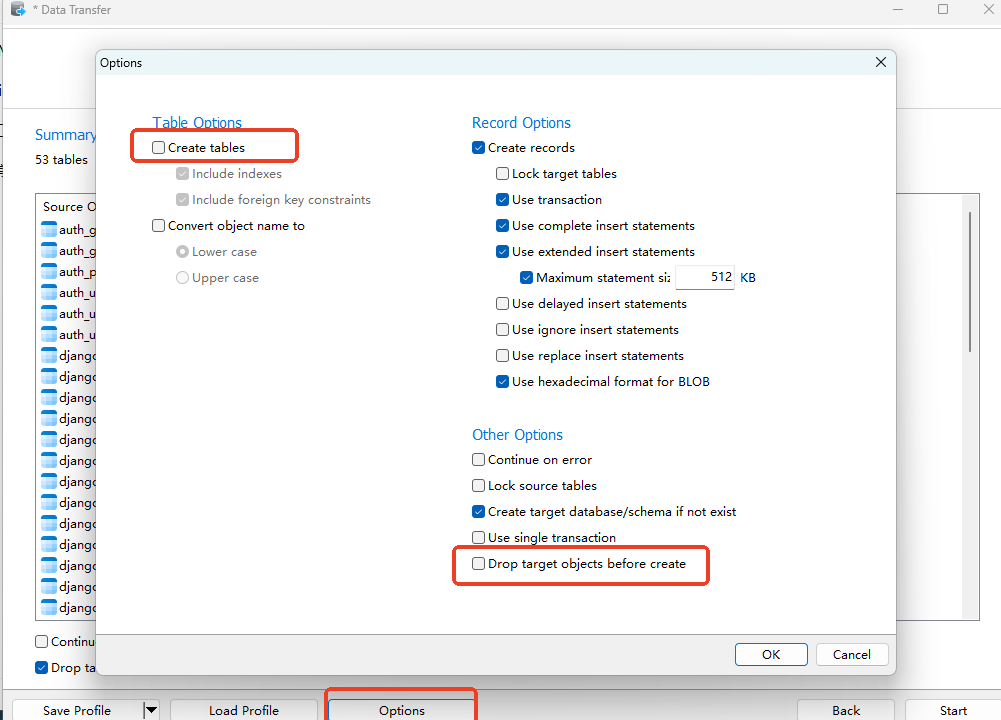Viewport: 1001px width, 720px height.
Task: Click the KB unit label
Action: pyautogui.click(x=748, y=278)
